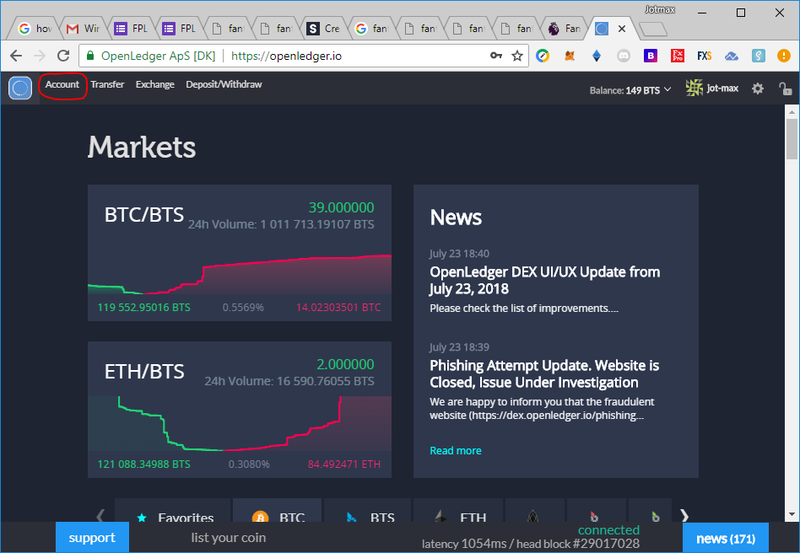800x553 pixels.
Task: Click the 84.492471 ETH value
Action: coord(344,464)
